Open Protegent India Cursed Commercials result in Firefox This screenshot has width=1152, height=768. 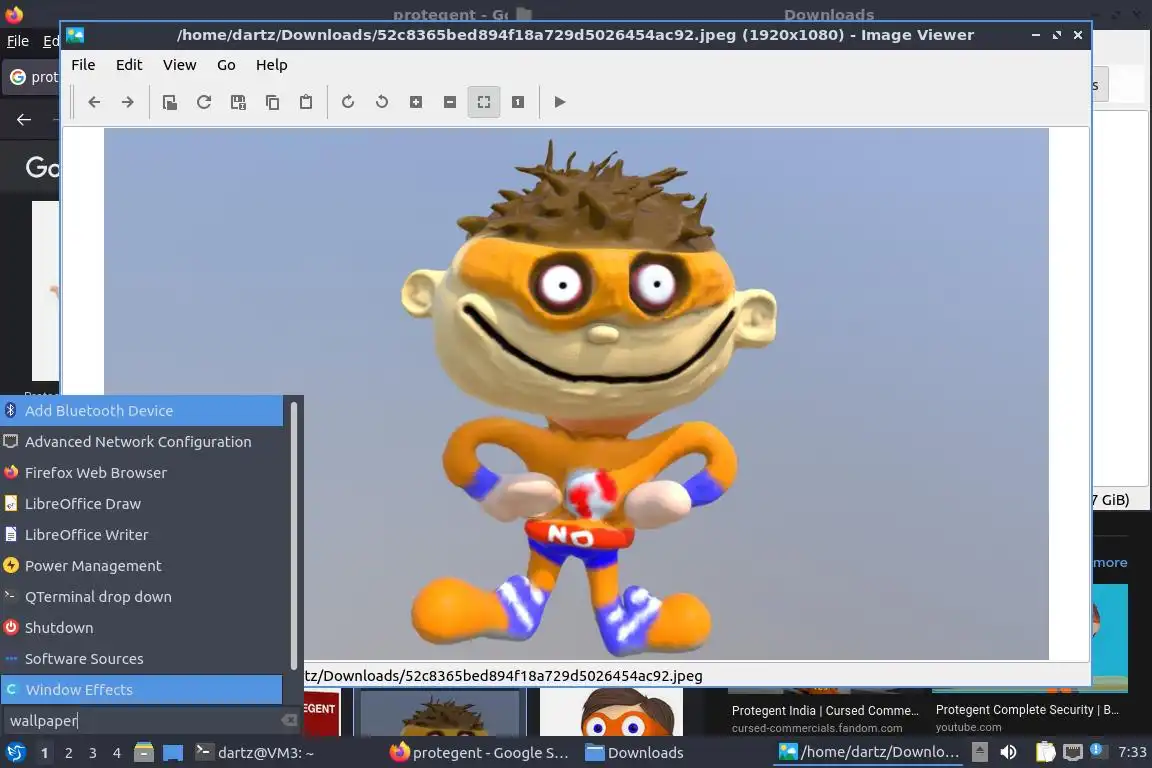825,711
